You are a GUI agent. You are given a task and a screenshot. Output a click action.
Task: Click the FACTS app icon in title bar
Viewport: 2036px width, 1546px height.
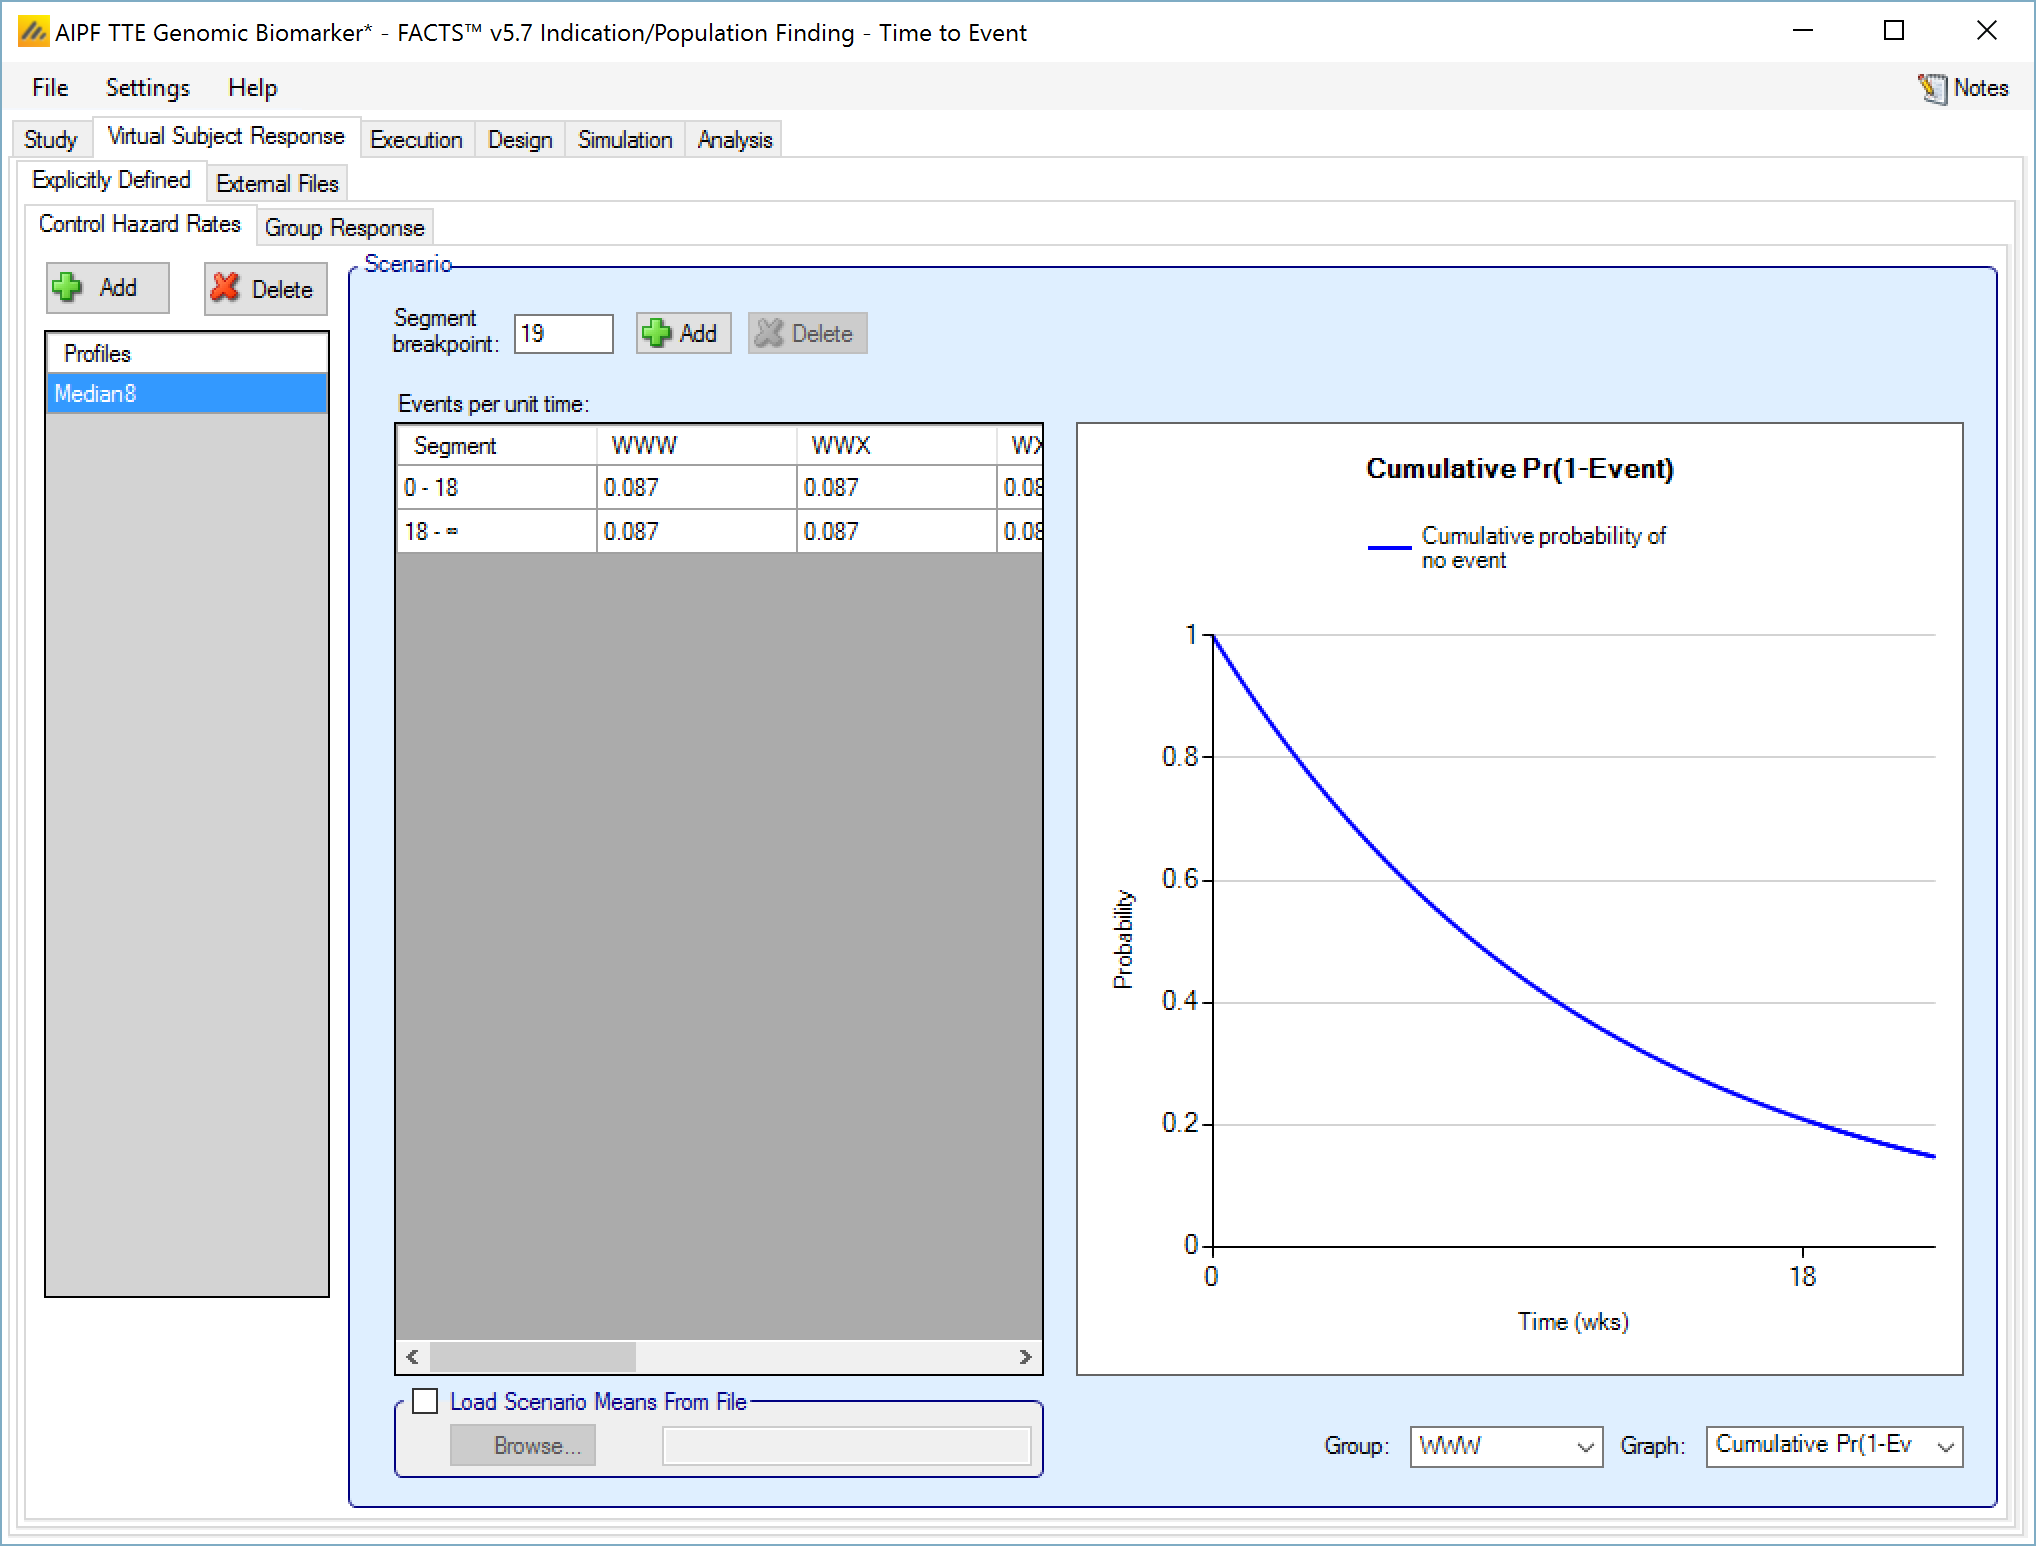[x=33, y=32]
